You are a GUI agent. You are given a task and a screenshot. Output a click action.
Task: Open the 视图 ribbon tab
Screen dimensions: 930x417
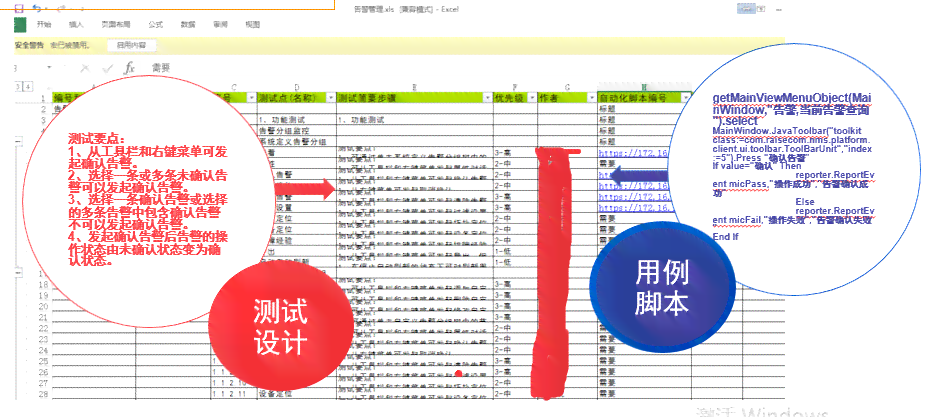coord(253,25)
